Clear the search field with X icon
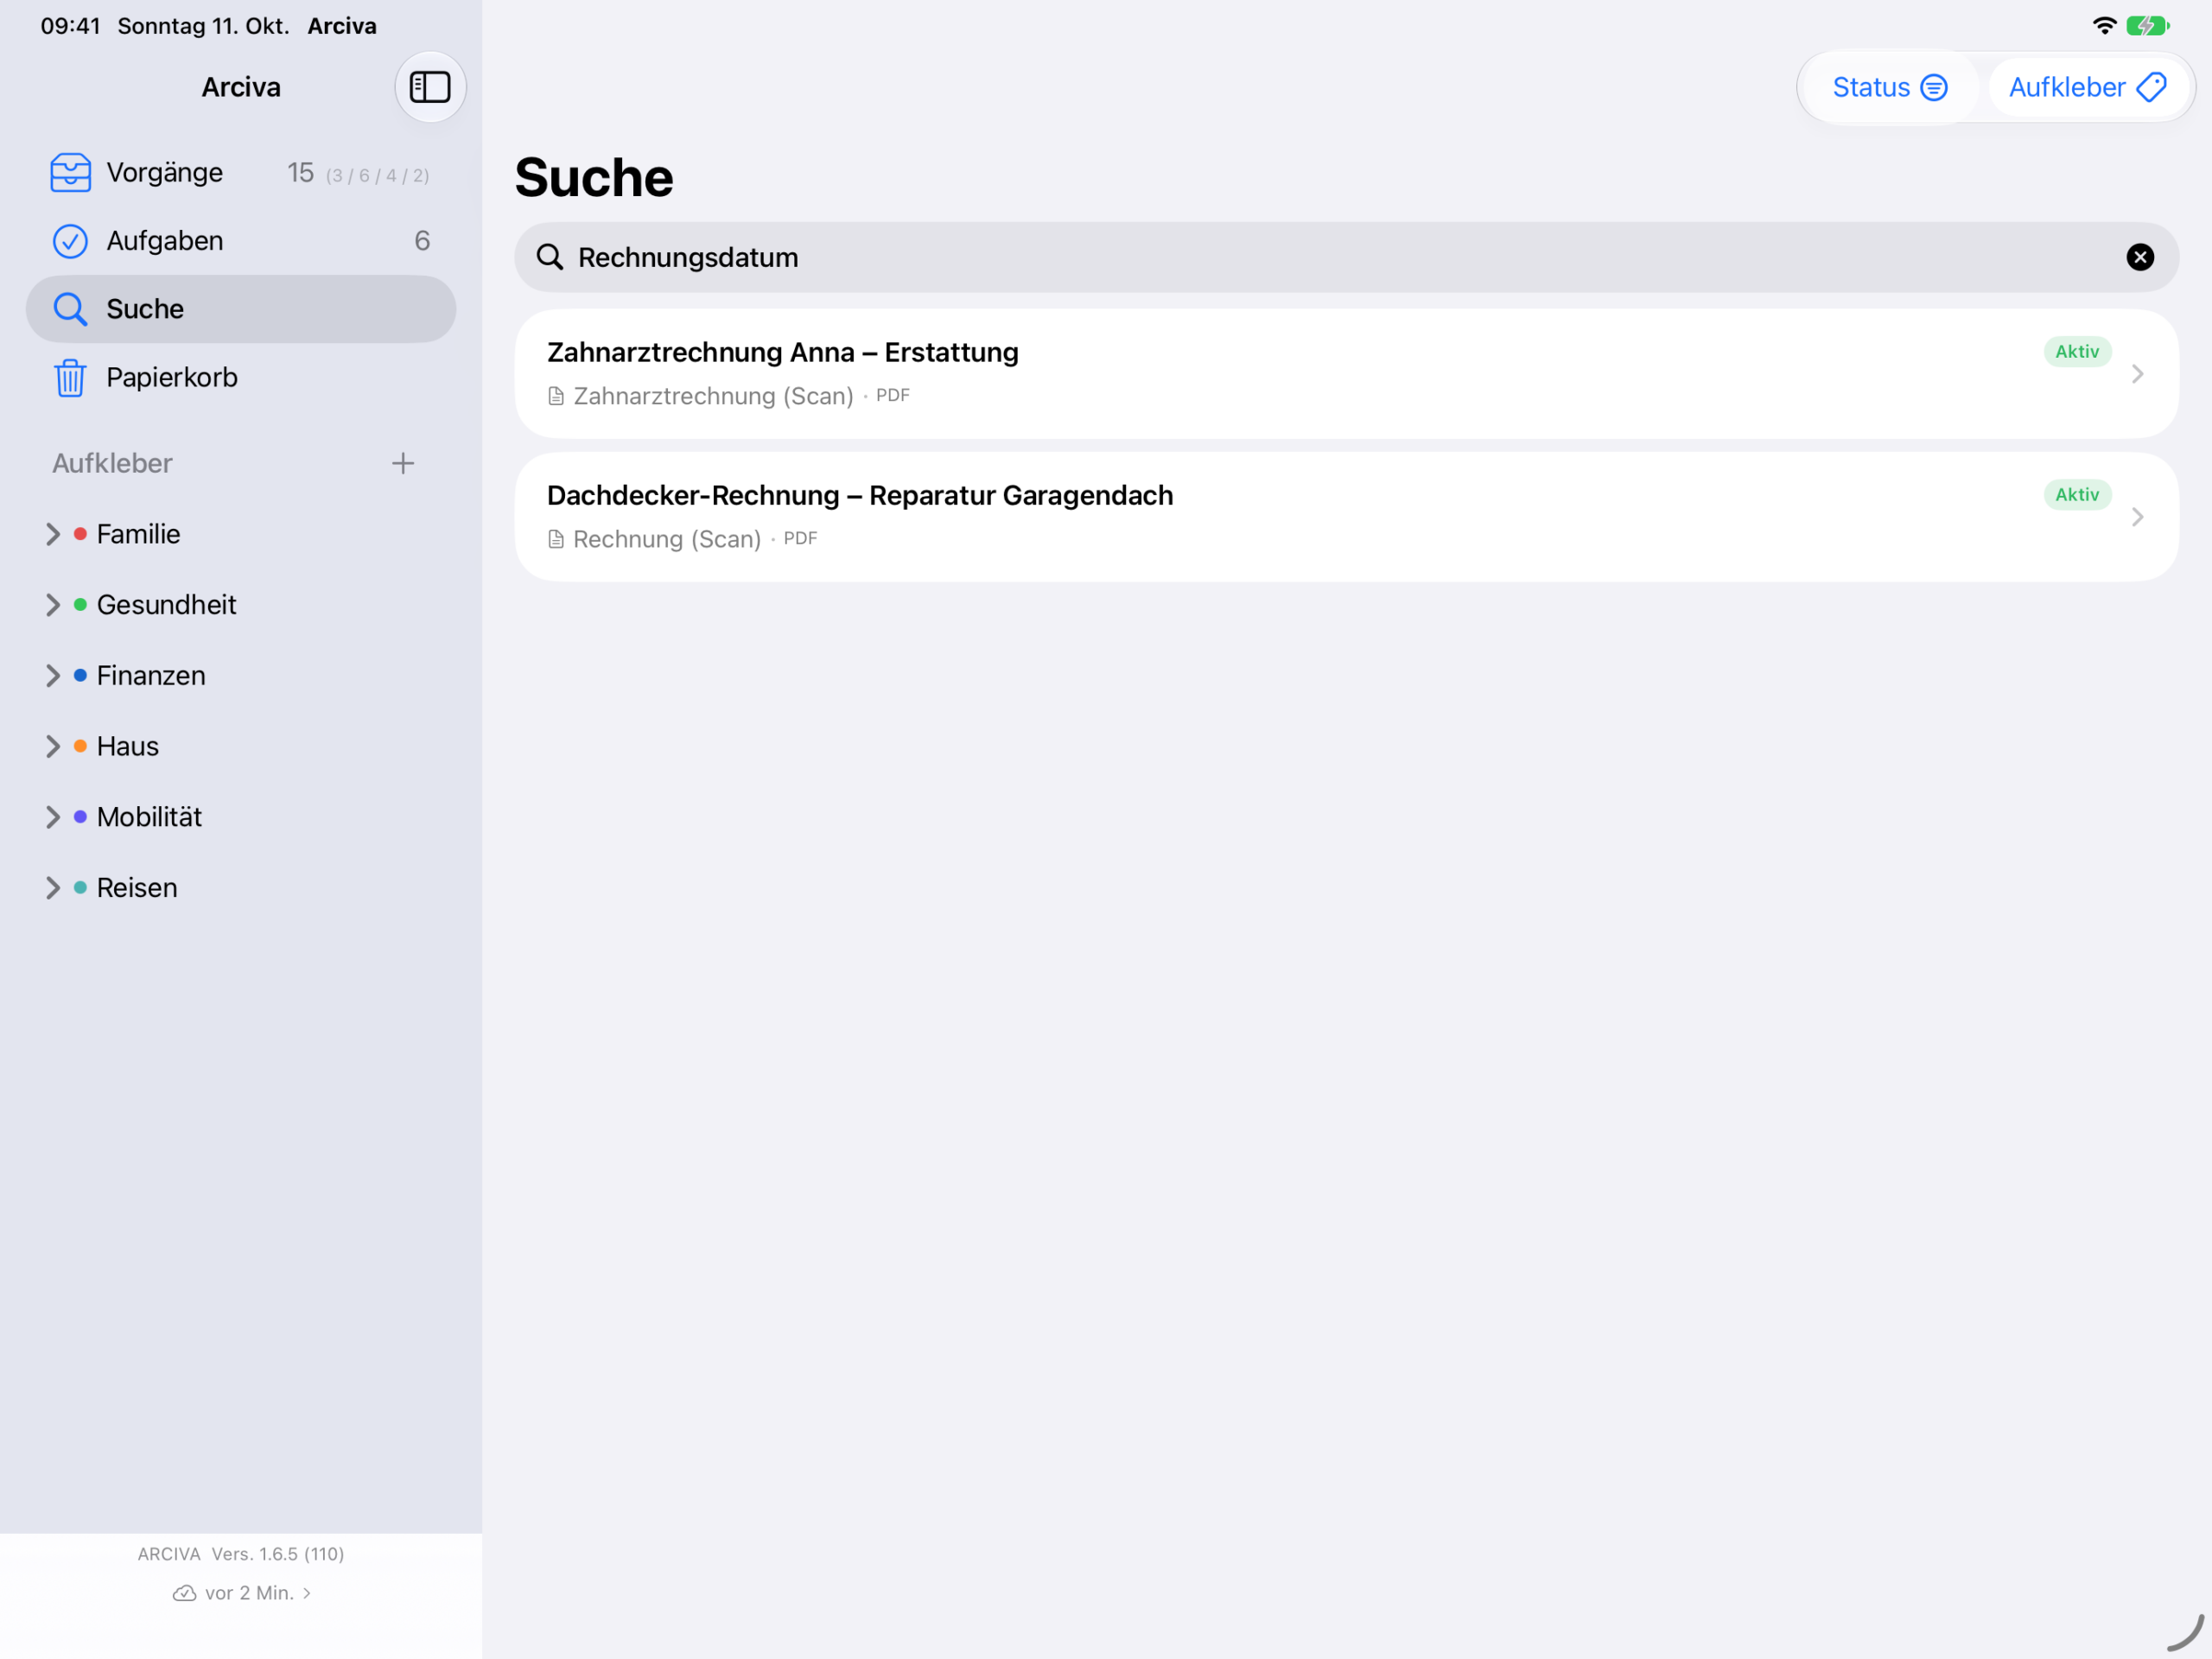Screen dimensions: 2212x1659 [2140, 257]
